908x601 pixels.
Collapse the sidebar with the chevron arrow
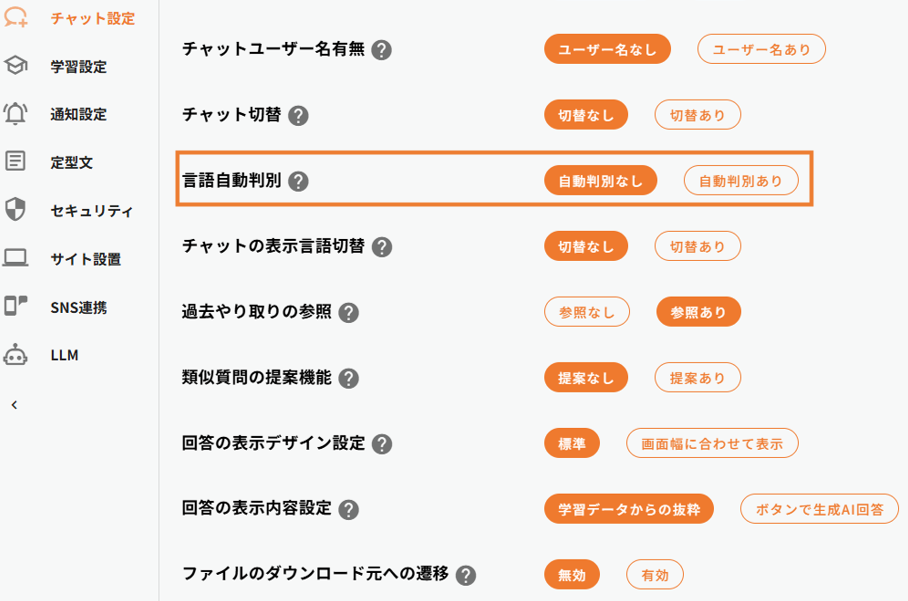(x=14, y=405)
